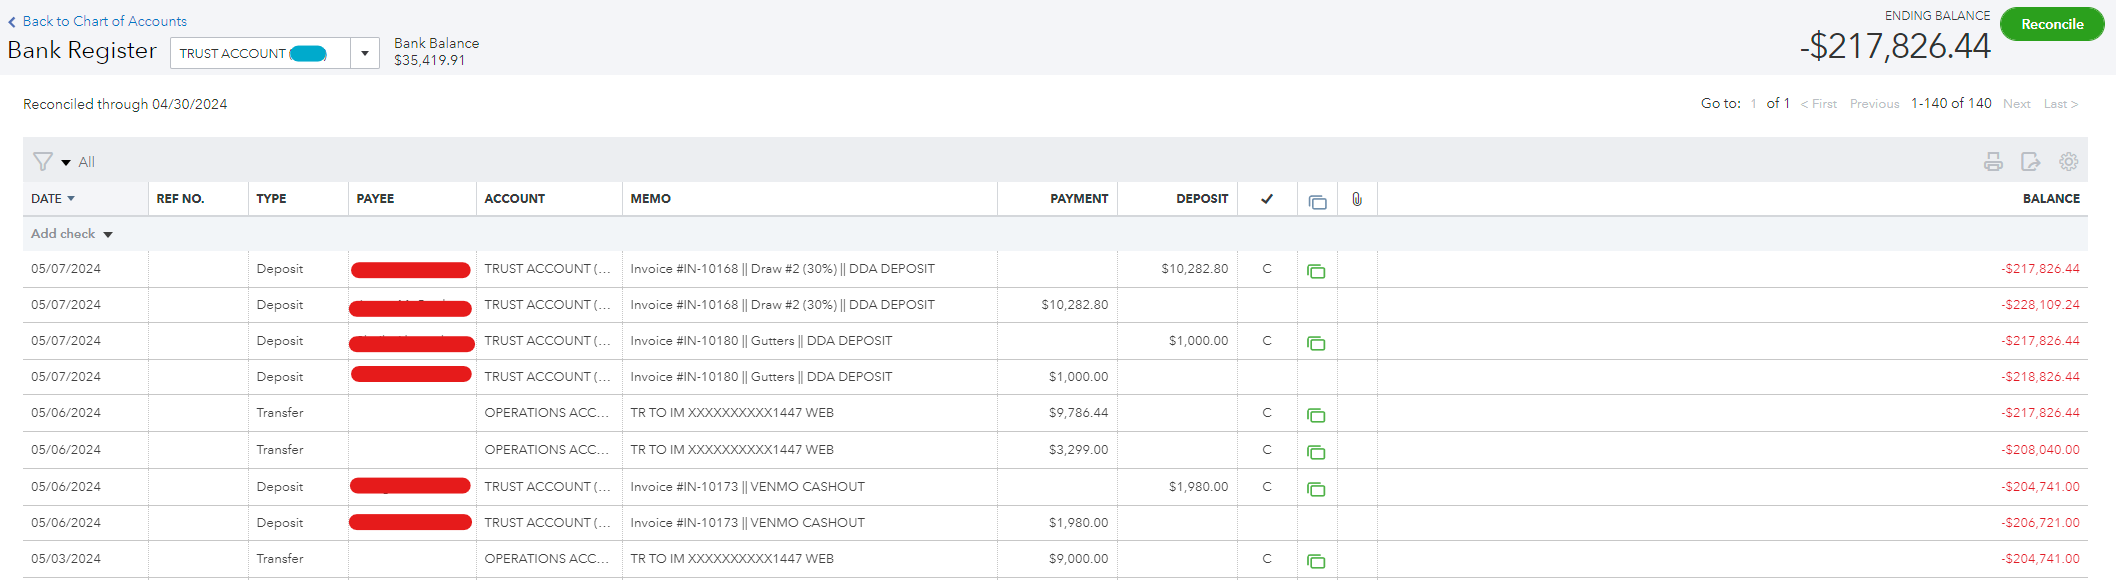Export register using export icon
The width and height of the screenshot is (2116, 581).
(2030, 161)
